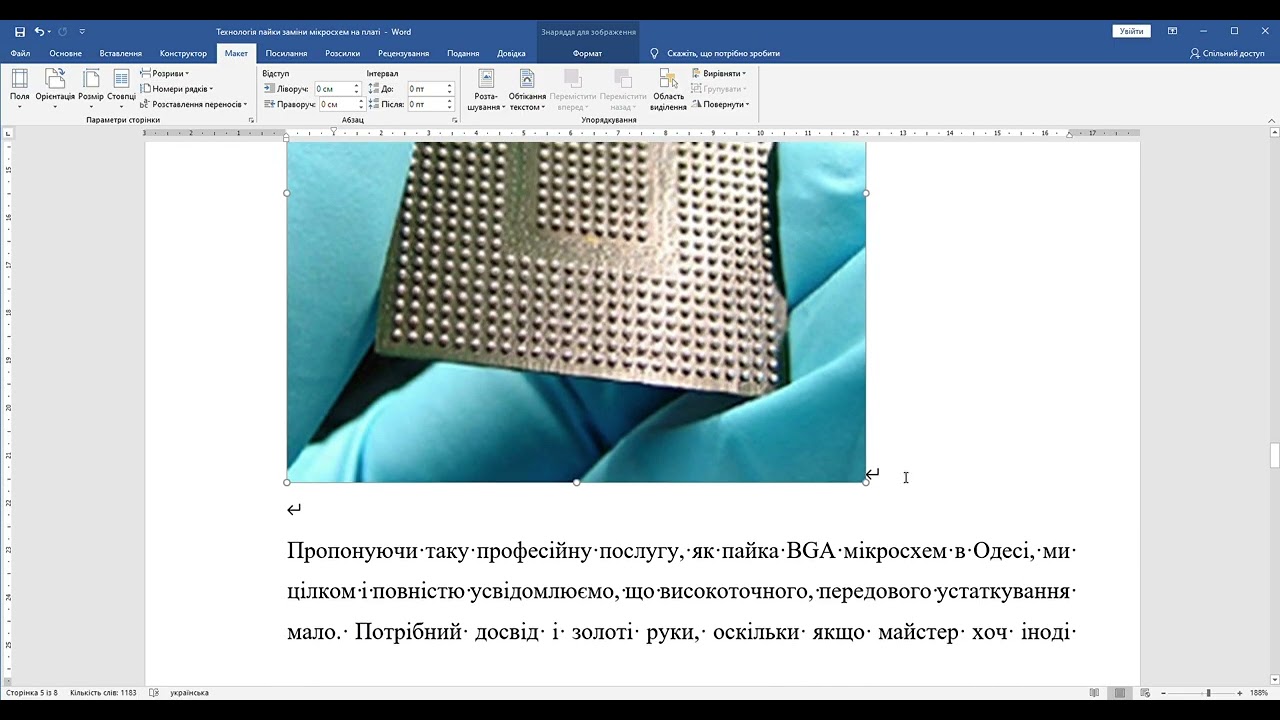Expand the Вирівняти align dropdown
The width and height of the screenshot is (1280, 720).
718,73
